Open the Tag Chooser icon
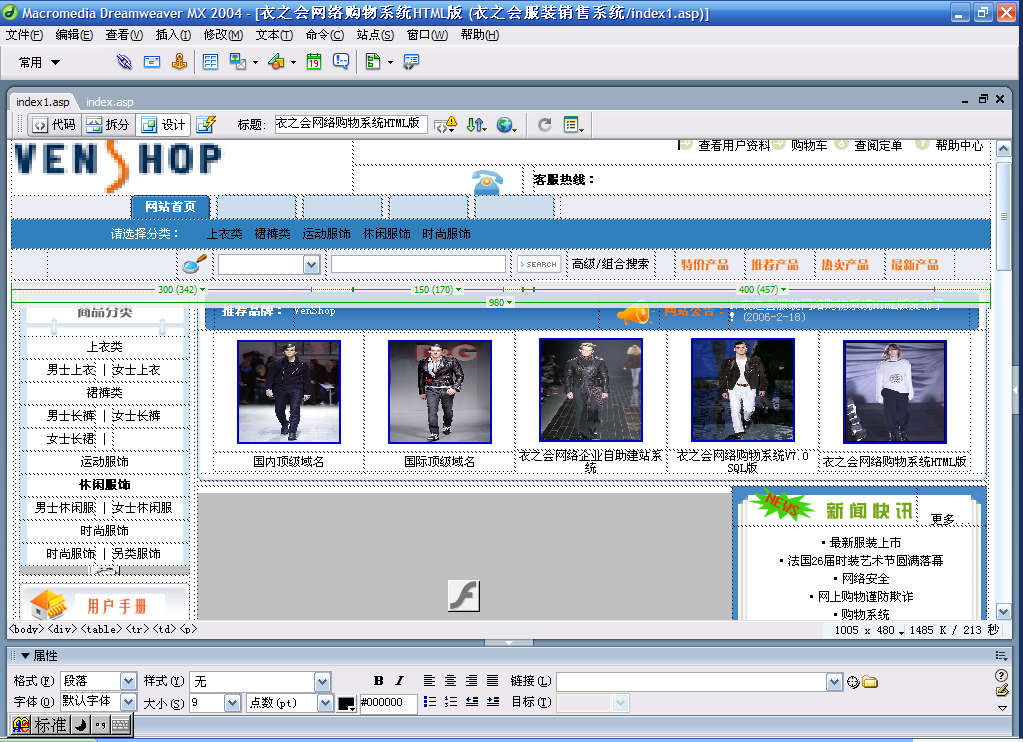Screen dimensions: 1023x742 coord(411,62)
